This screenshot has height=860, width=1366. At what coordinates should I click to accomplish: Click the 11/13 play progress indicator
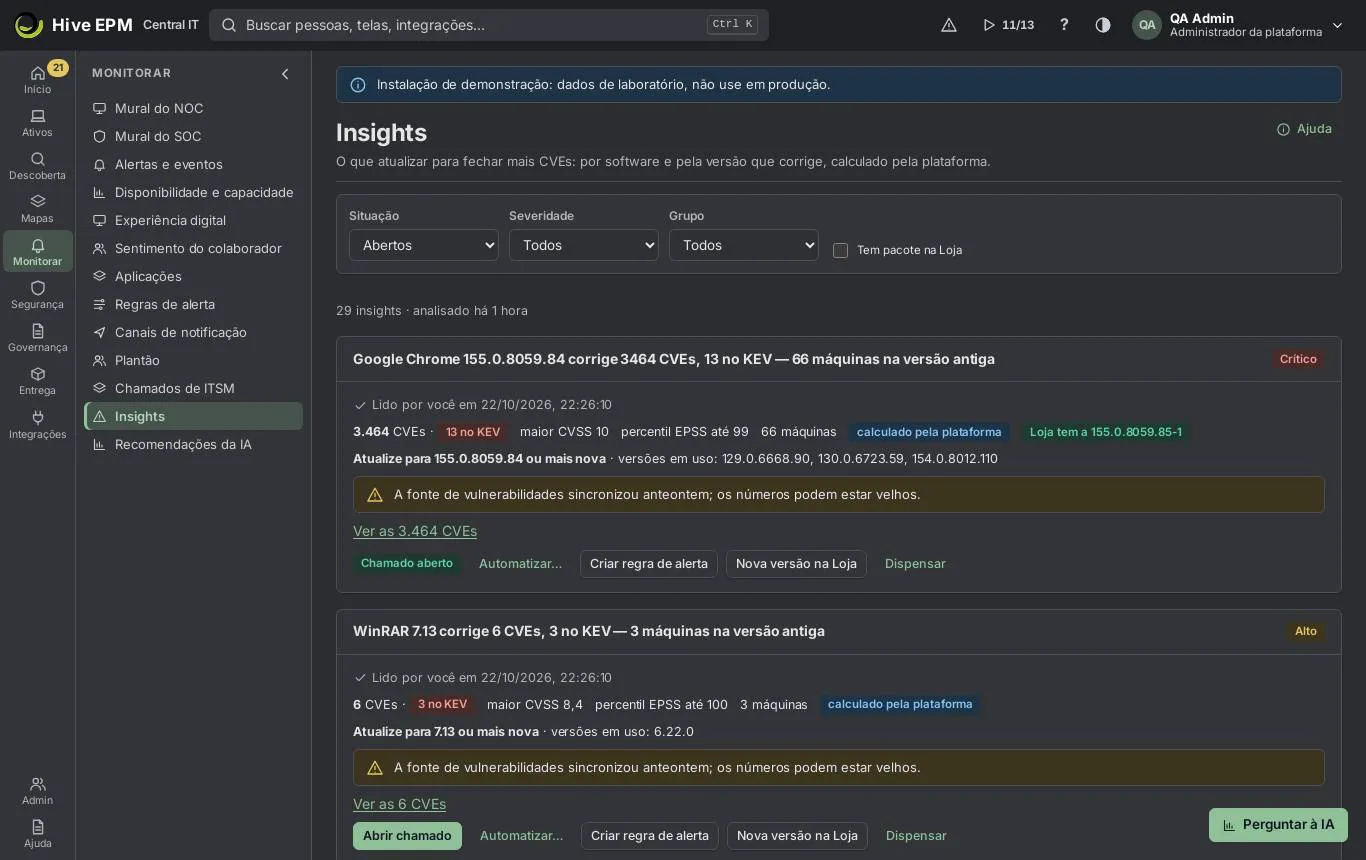[1008, 25]
